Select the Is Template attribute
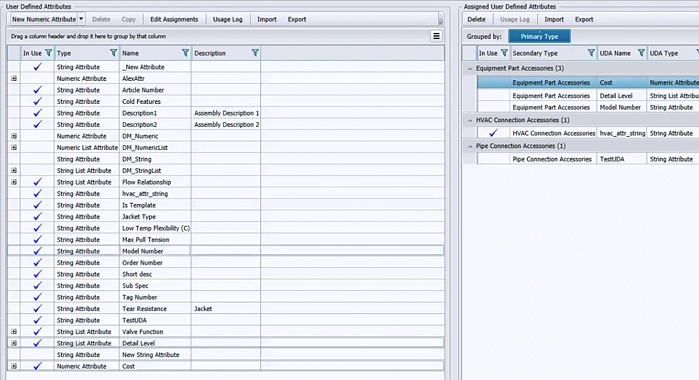This screenshot has width=699, height=380. (139, 205)
